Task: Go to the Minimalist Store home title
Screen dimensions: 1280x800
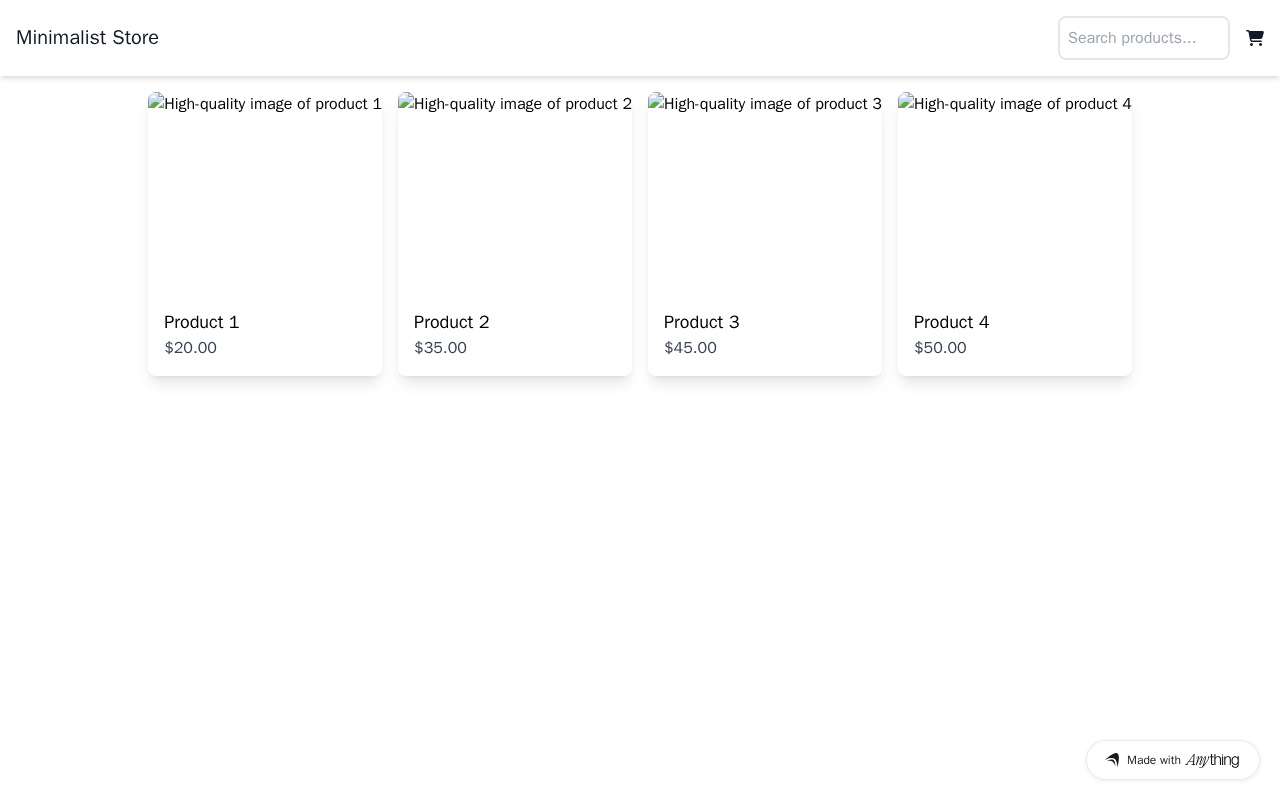Action: (x=87, y=38)
